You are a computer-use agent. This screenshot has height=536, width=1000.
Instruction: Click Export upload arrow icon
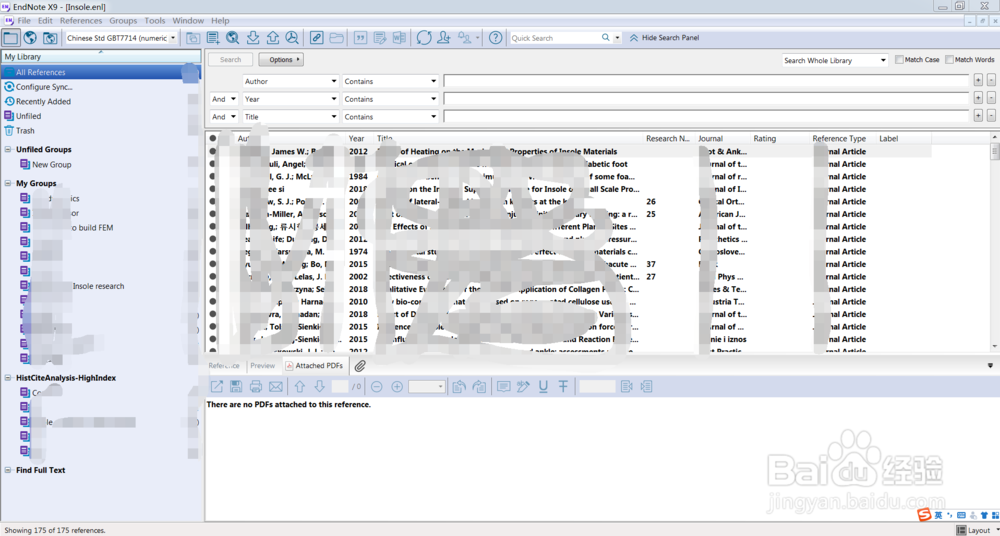click(272, 38)
